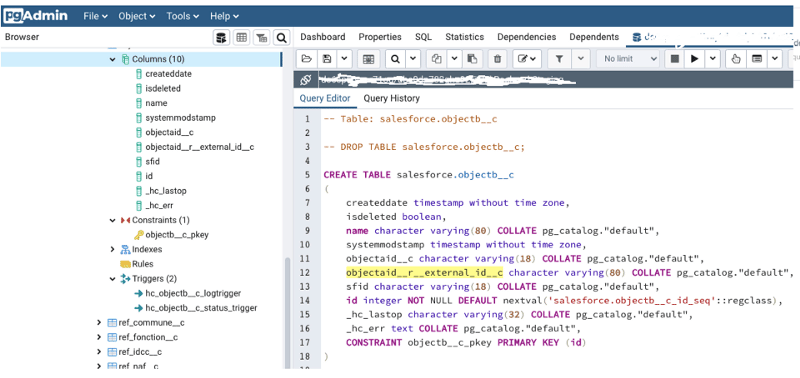800x378 pixels.
Task: Click the filter funnel icon
Action: click(x=559, y=59)
